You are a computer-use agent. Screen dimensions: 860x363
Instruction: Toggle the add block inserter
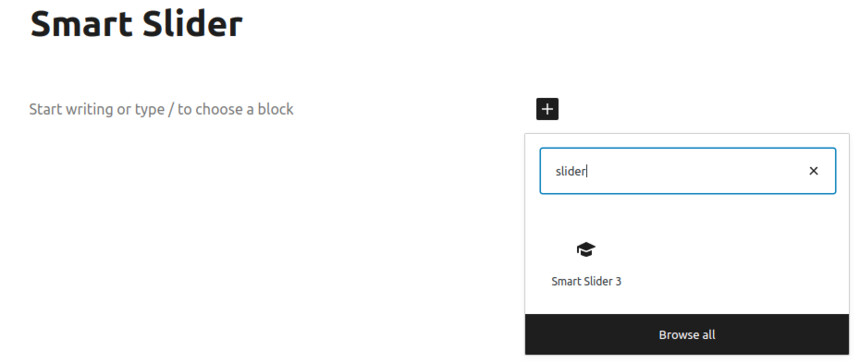547,109
